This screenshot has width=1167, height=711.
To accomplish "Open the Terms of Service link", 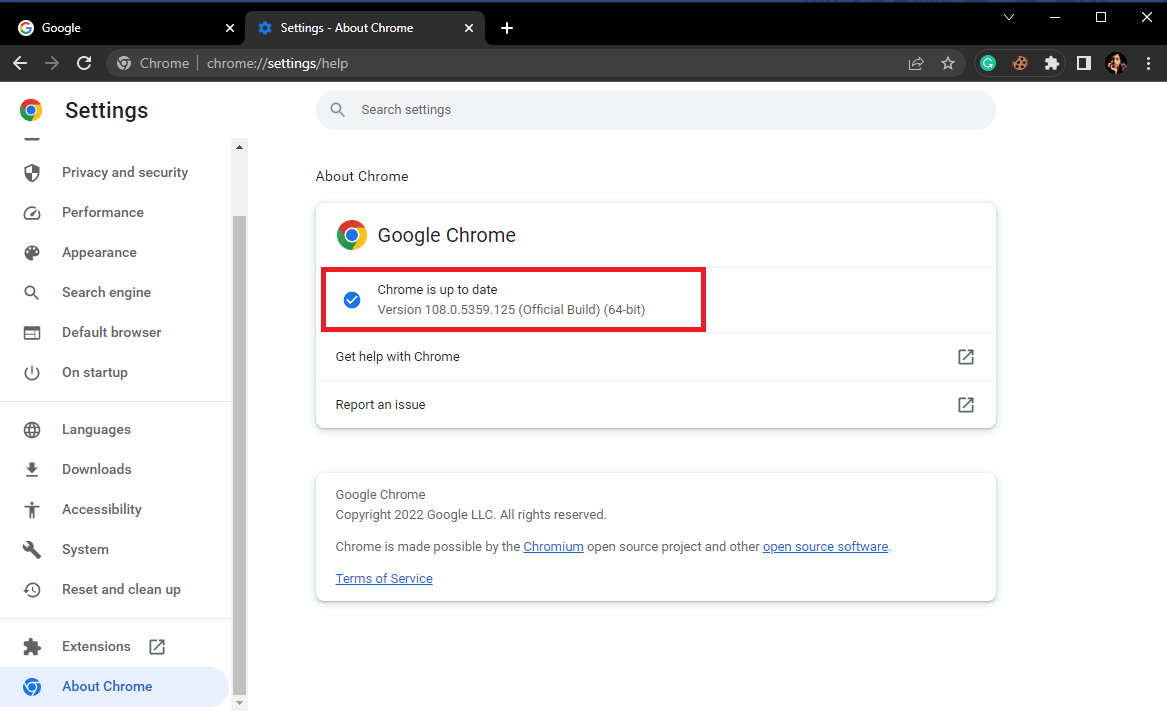I will (384, 578).
